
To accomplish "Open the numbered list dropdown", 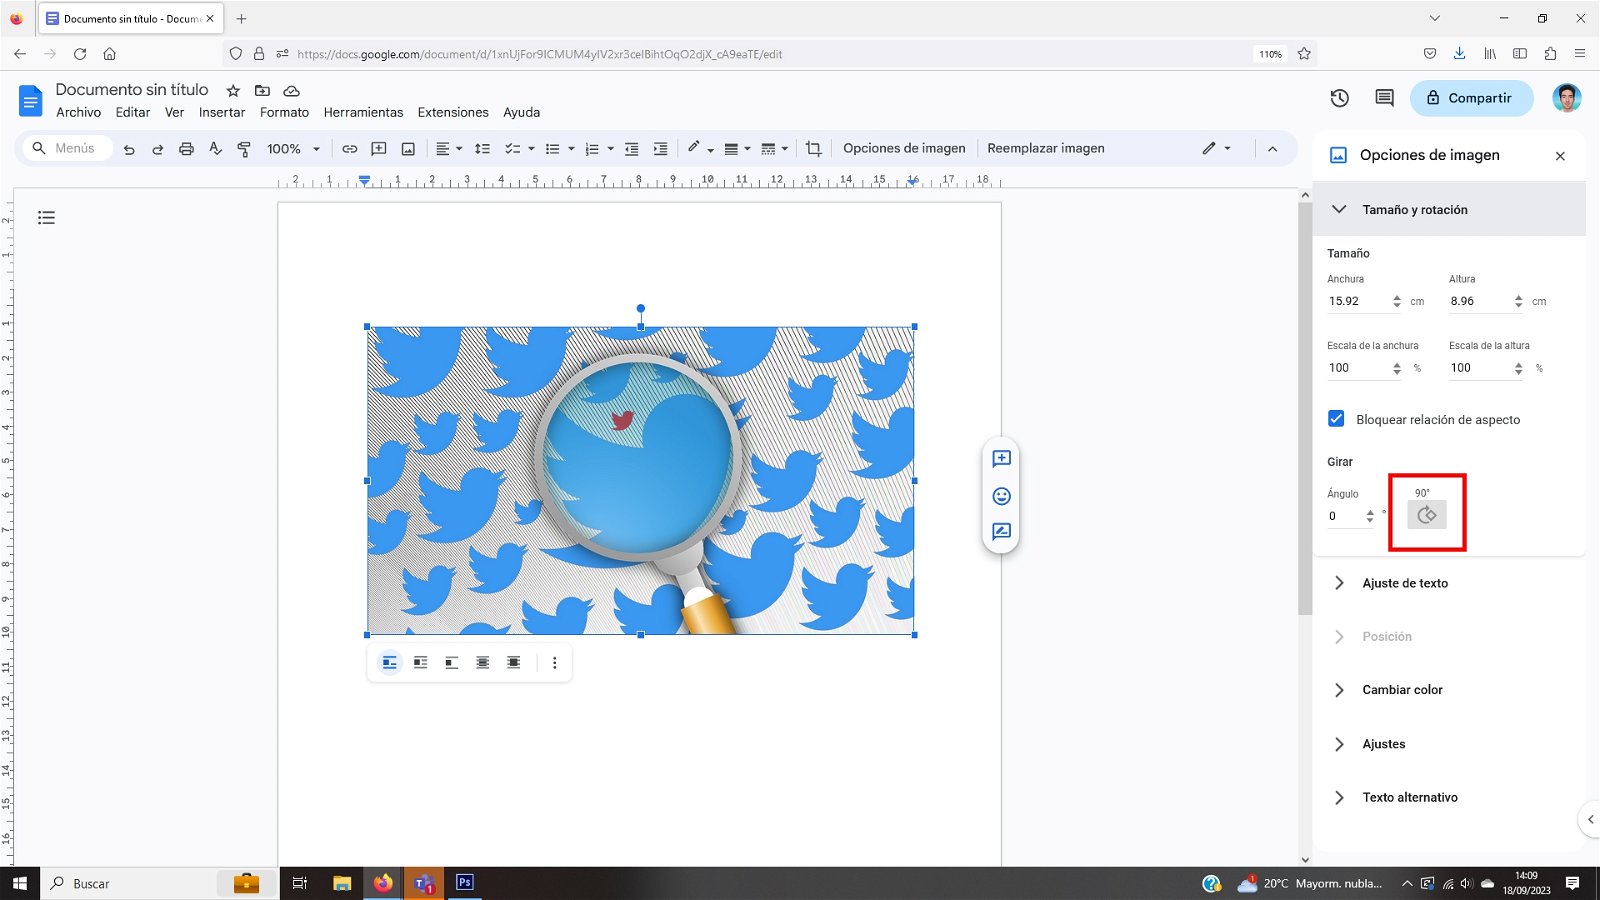I will [599, 149].
